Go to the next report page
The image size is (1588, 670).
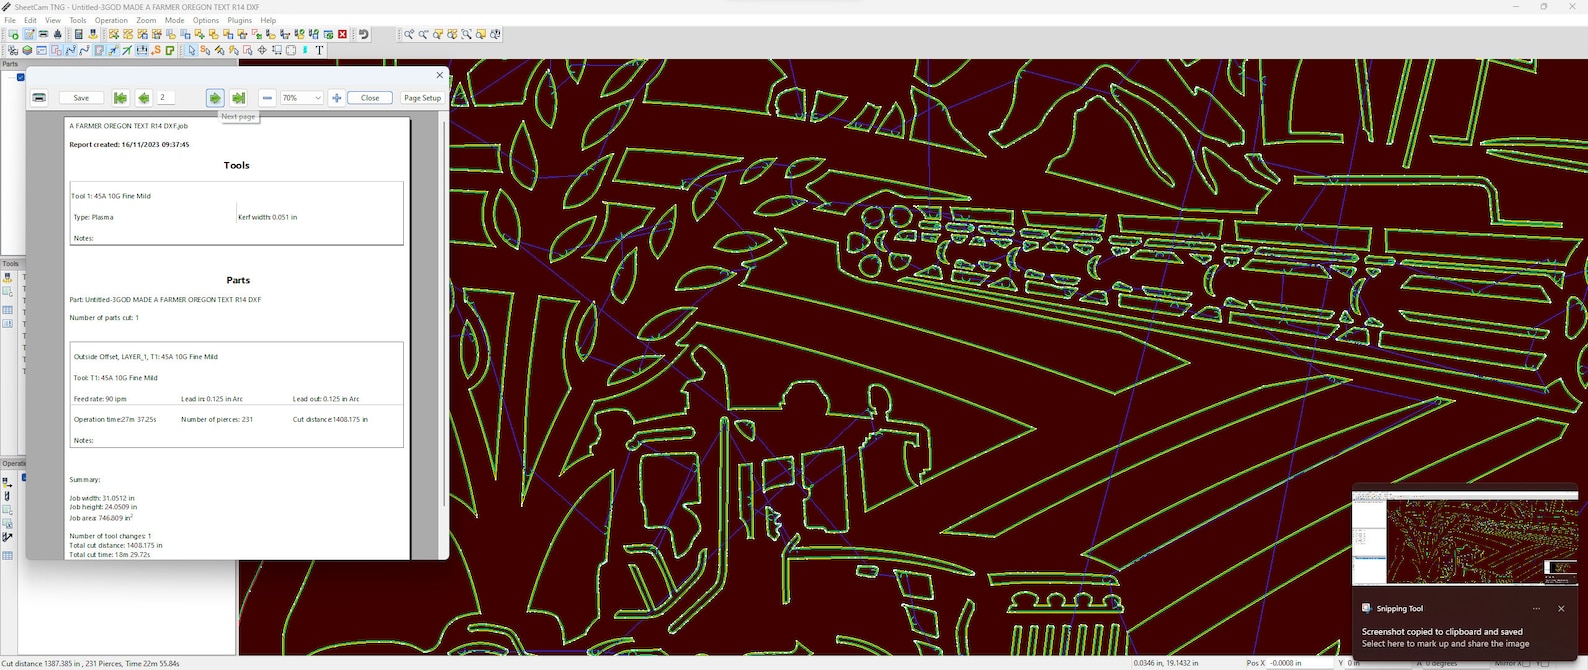(x=215, y=98)
